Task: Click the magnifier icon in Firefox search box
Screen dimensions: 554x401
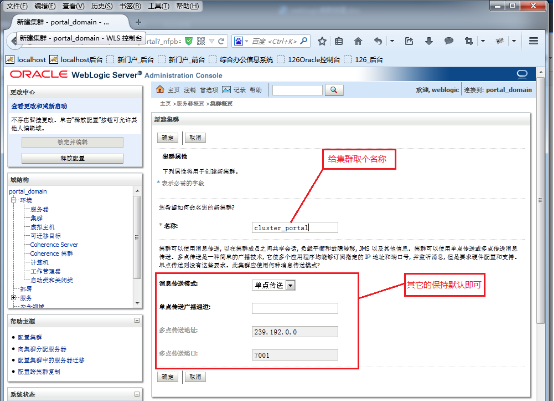Action: pos(303,41)
